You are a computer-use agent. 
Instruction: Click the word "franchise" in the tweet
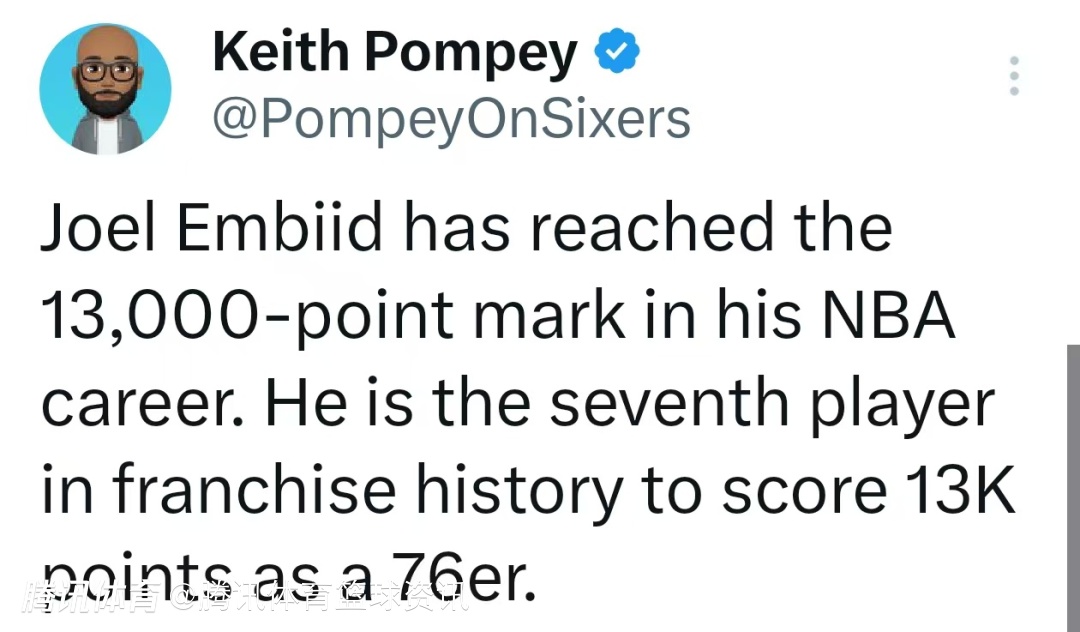pyautogui.click(x=255, y=490)
